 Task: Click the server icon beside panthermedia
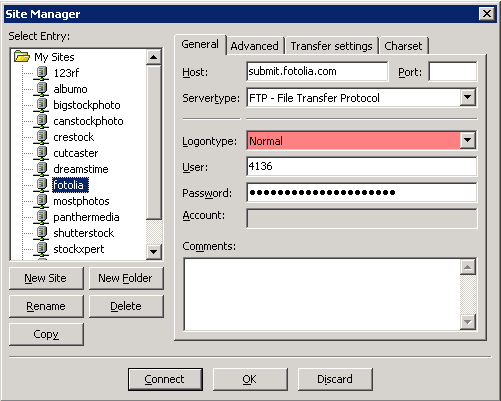click(41, 217)
